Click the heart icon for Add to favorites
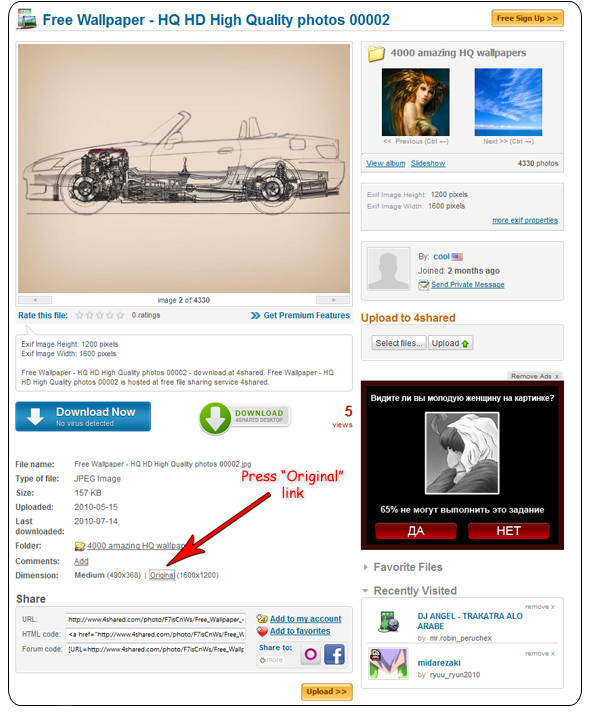Viewport: 589px width, 714px height. 262,631
